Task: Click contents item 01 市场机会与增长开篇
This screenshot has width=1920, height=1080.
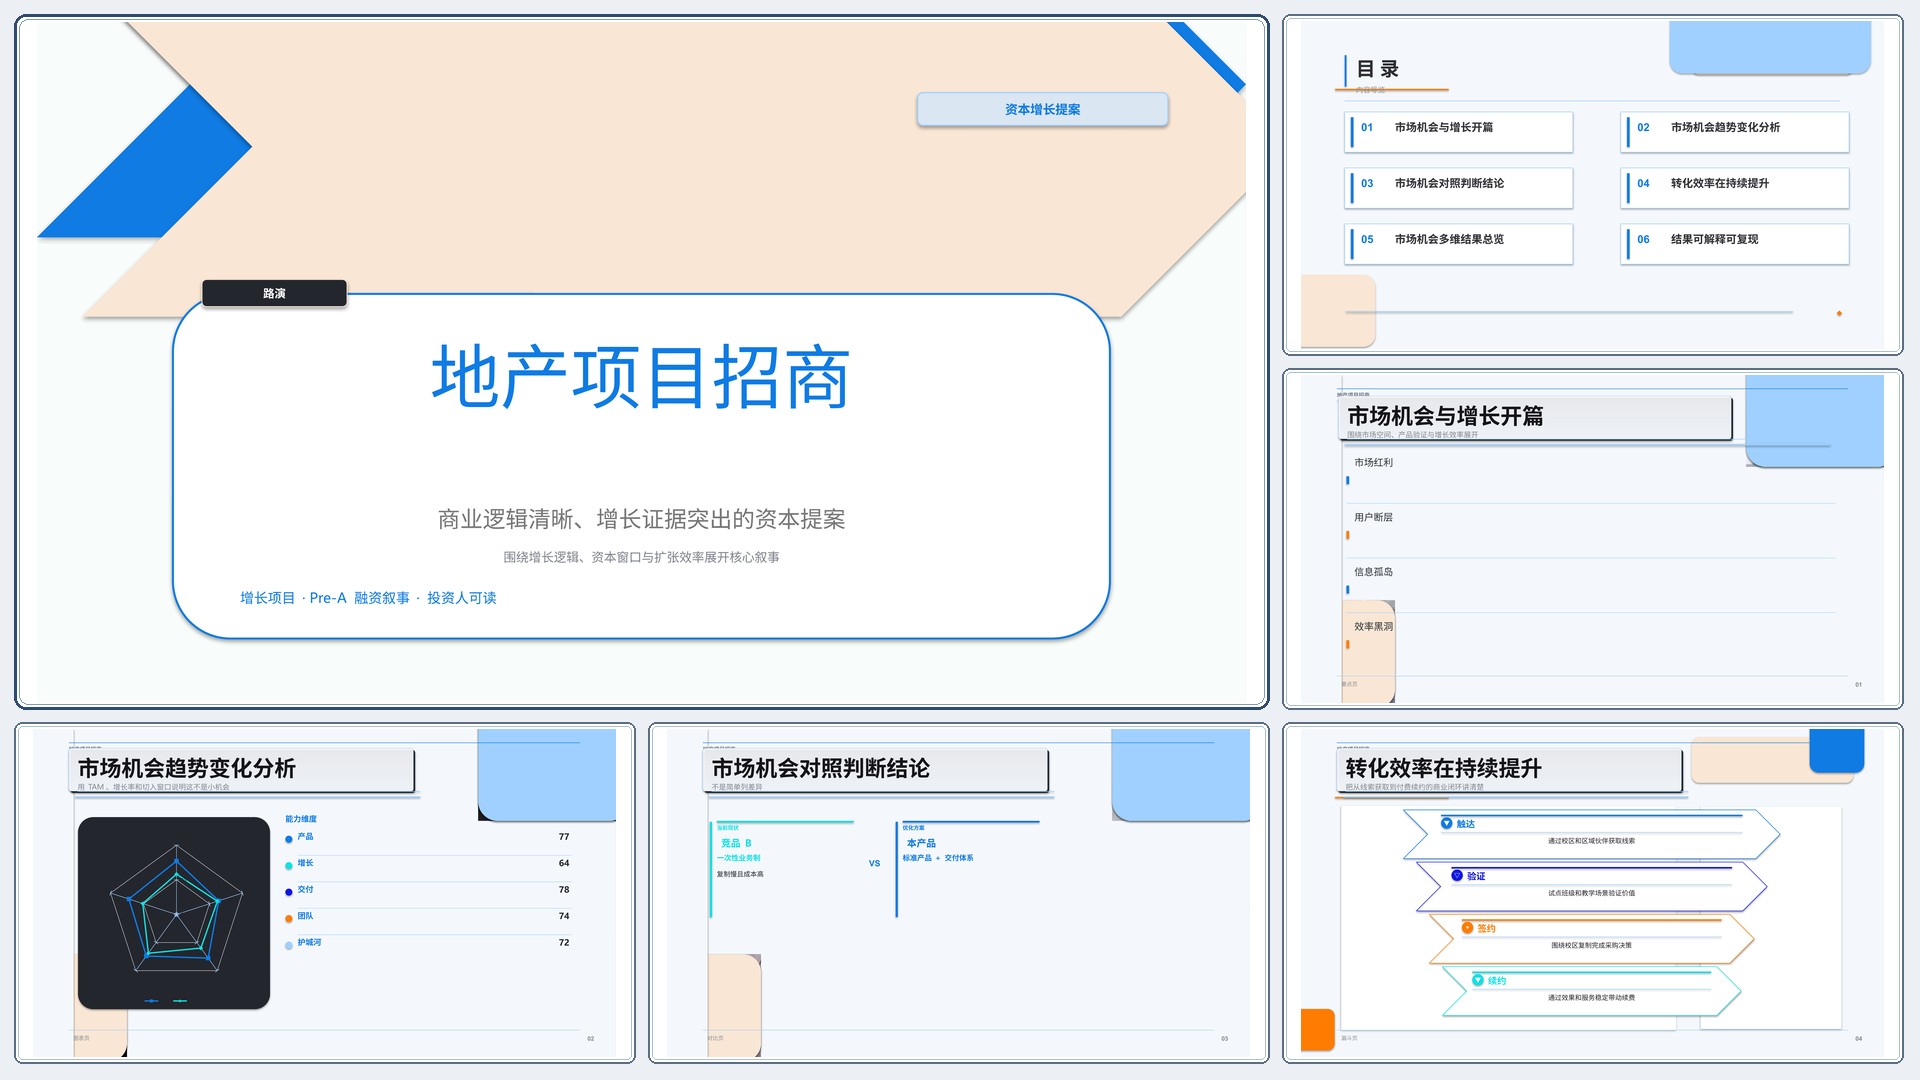Action: click(1459, 131)
